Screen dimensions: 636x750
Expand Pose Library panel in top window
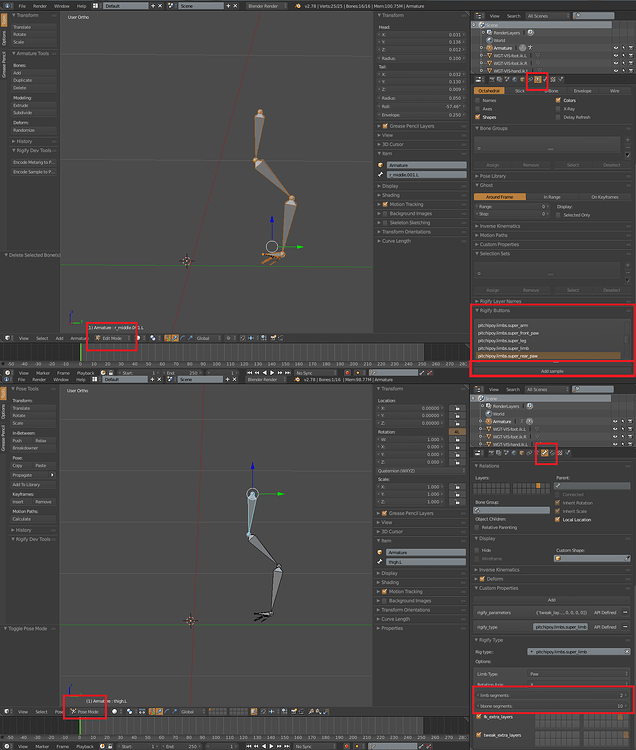tap(493, 176)
